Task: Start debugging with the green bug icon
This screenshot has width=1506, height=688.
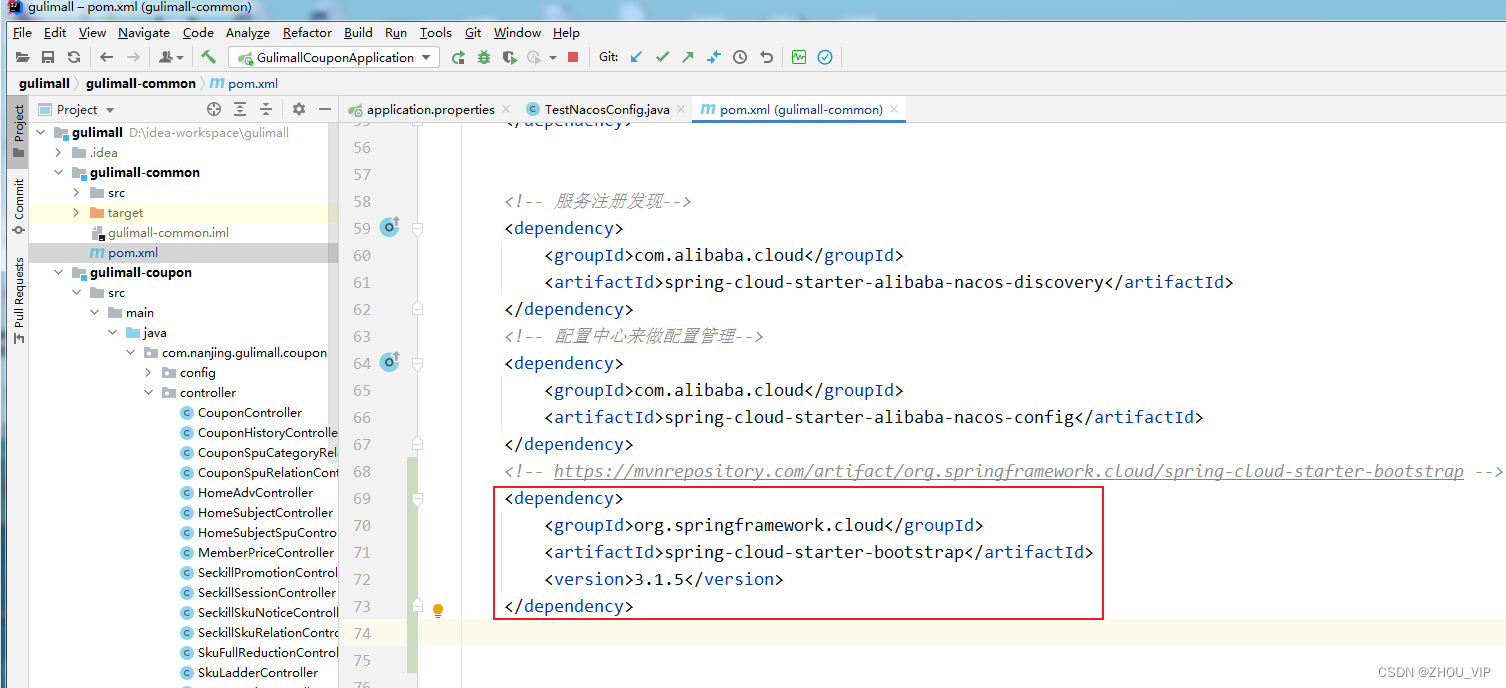Action: pyautogui.click(x=484, y=58)
